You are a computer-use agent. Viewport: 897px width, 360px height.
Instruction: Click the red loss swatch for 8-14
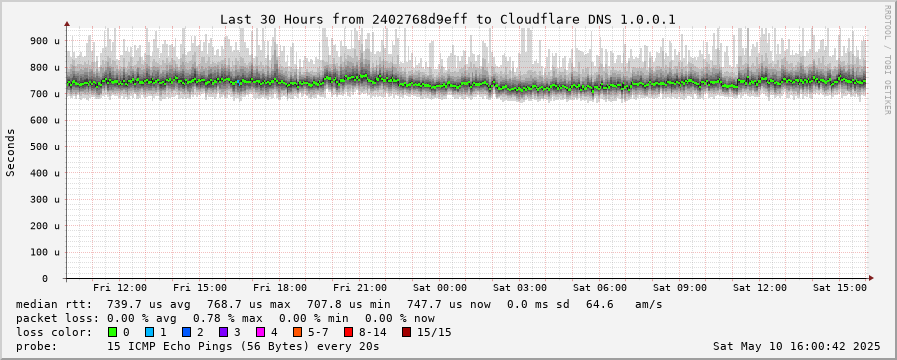coord(348,332)
